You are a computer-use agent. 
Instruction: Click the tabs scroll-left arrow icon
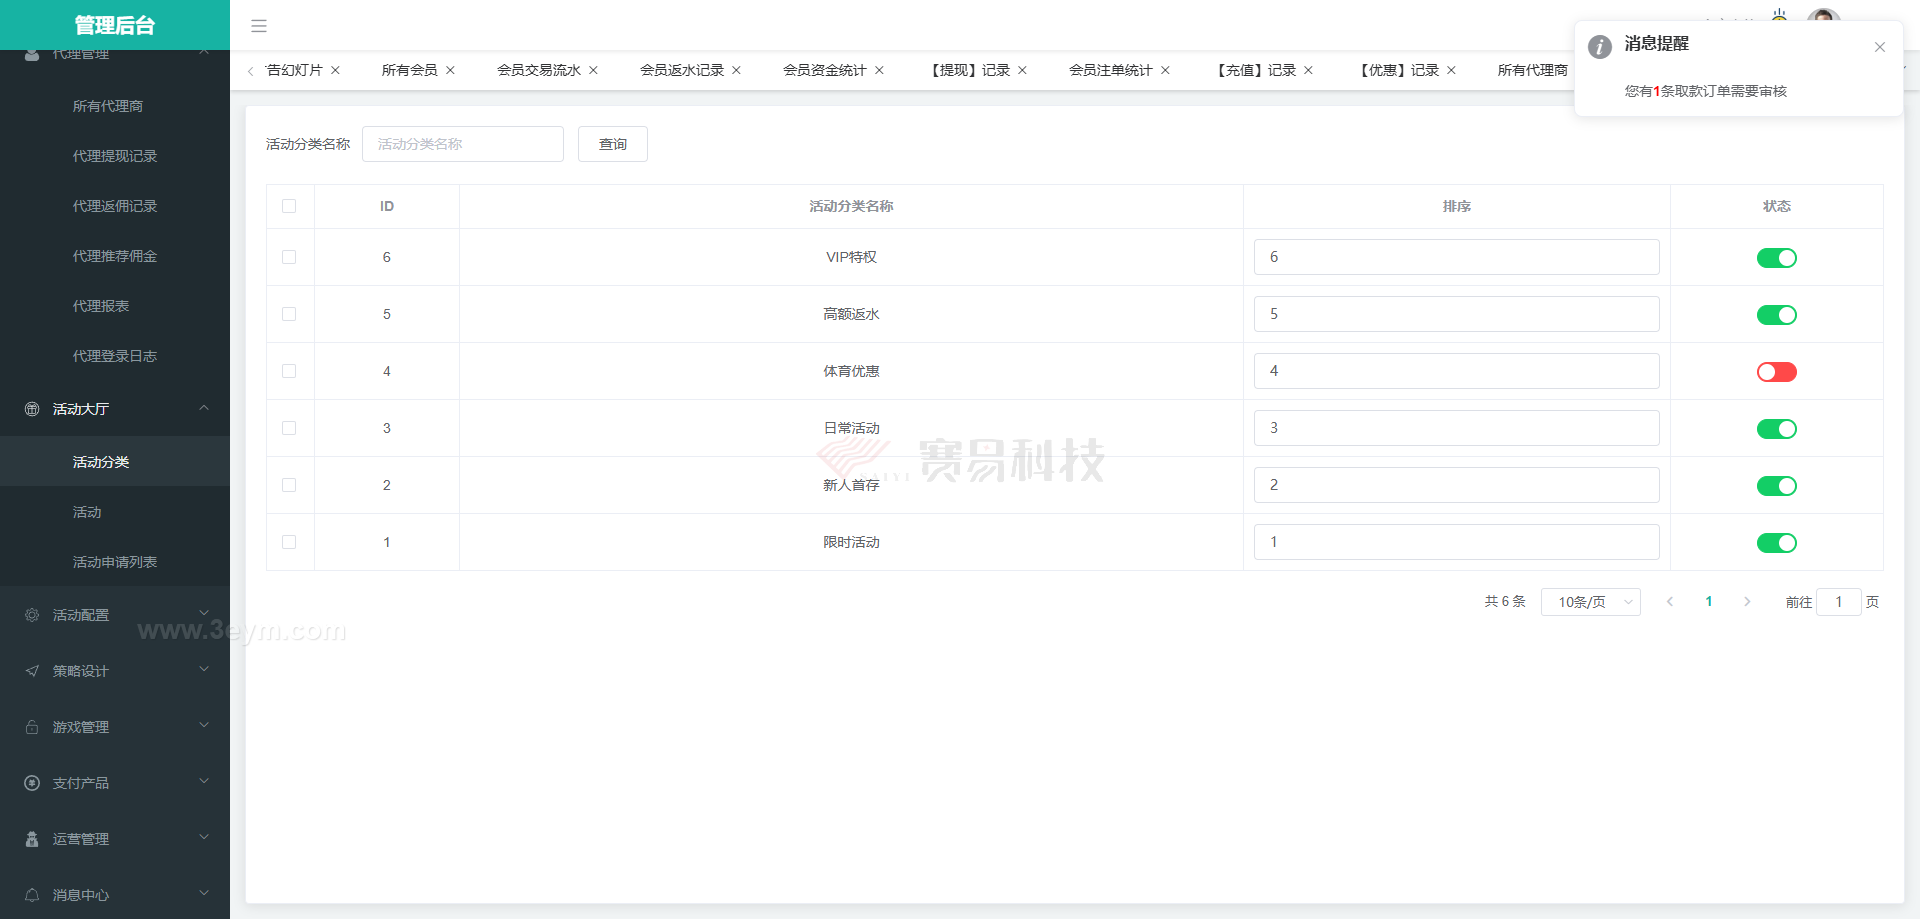click(250, 71)
